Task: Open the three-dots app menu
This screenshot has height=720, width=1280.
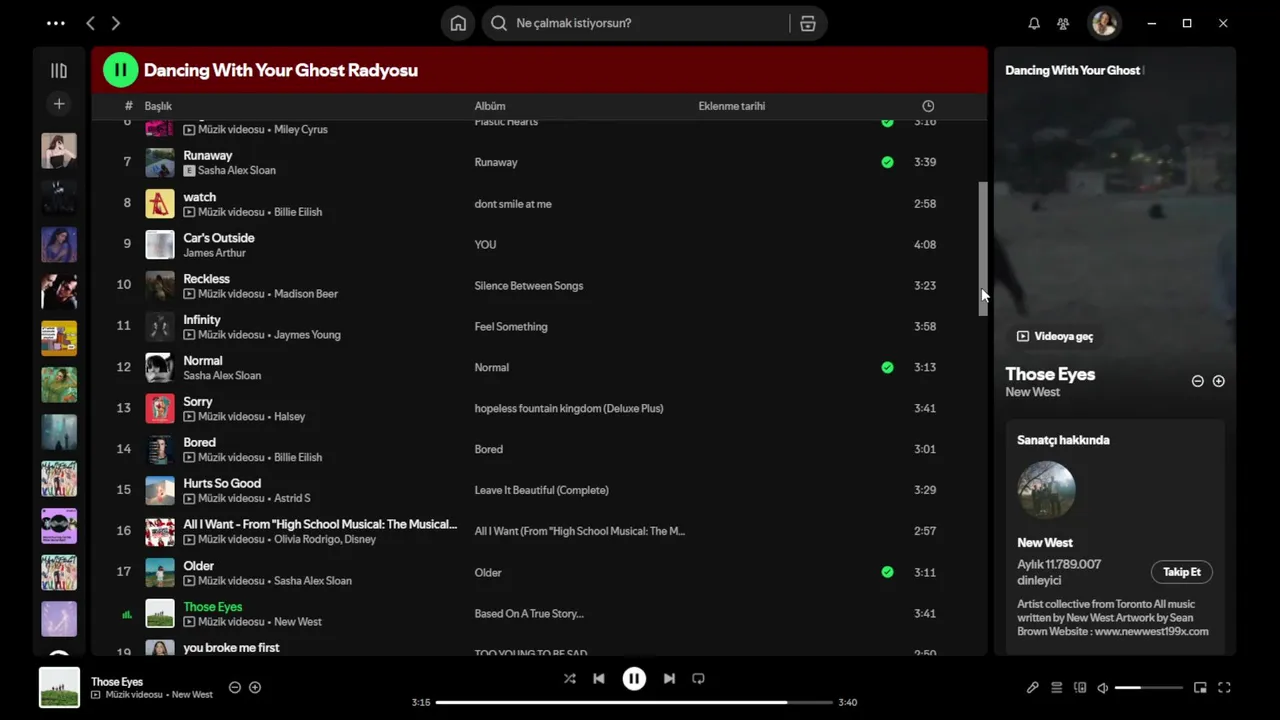Action: (x=56, y=23)
